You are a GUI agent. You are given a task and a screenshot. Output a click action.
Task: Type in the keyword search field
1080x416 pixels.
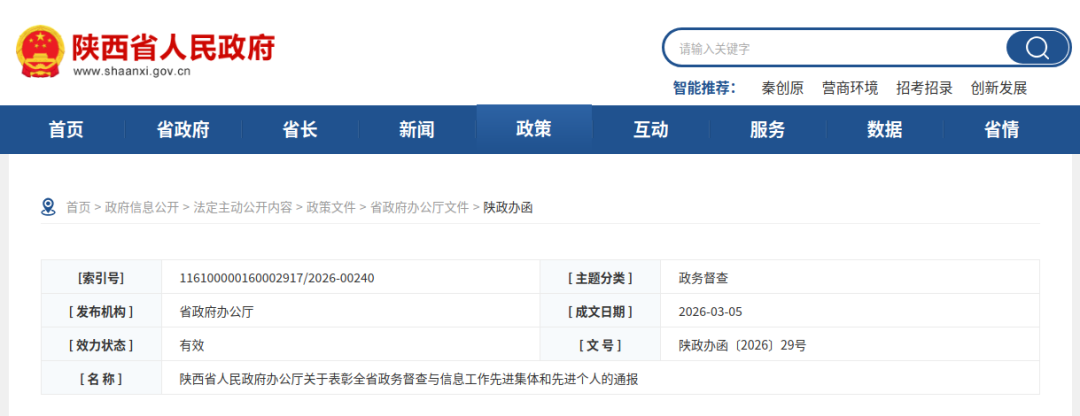point(835,48)
